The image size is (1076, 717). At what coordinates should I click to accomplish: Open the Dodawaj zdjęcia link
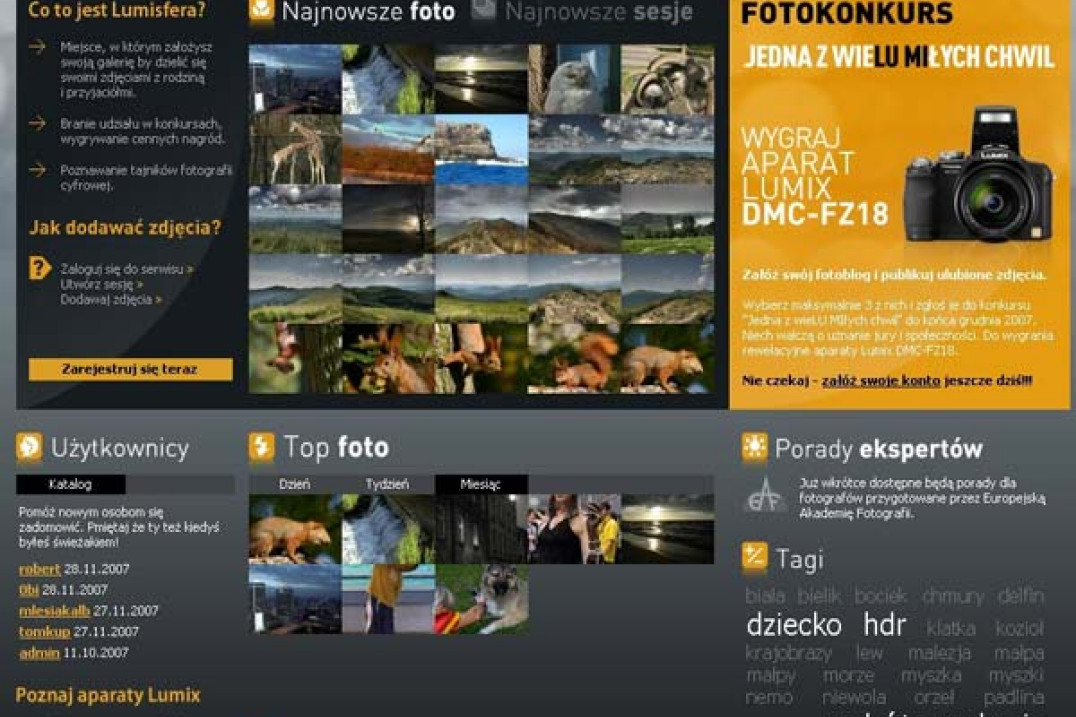pos(110,299)
